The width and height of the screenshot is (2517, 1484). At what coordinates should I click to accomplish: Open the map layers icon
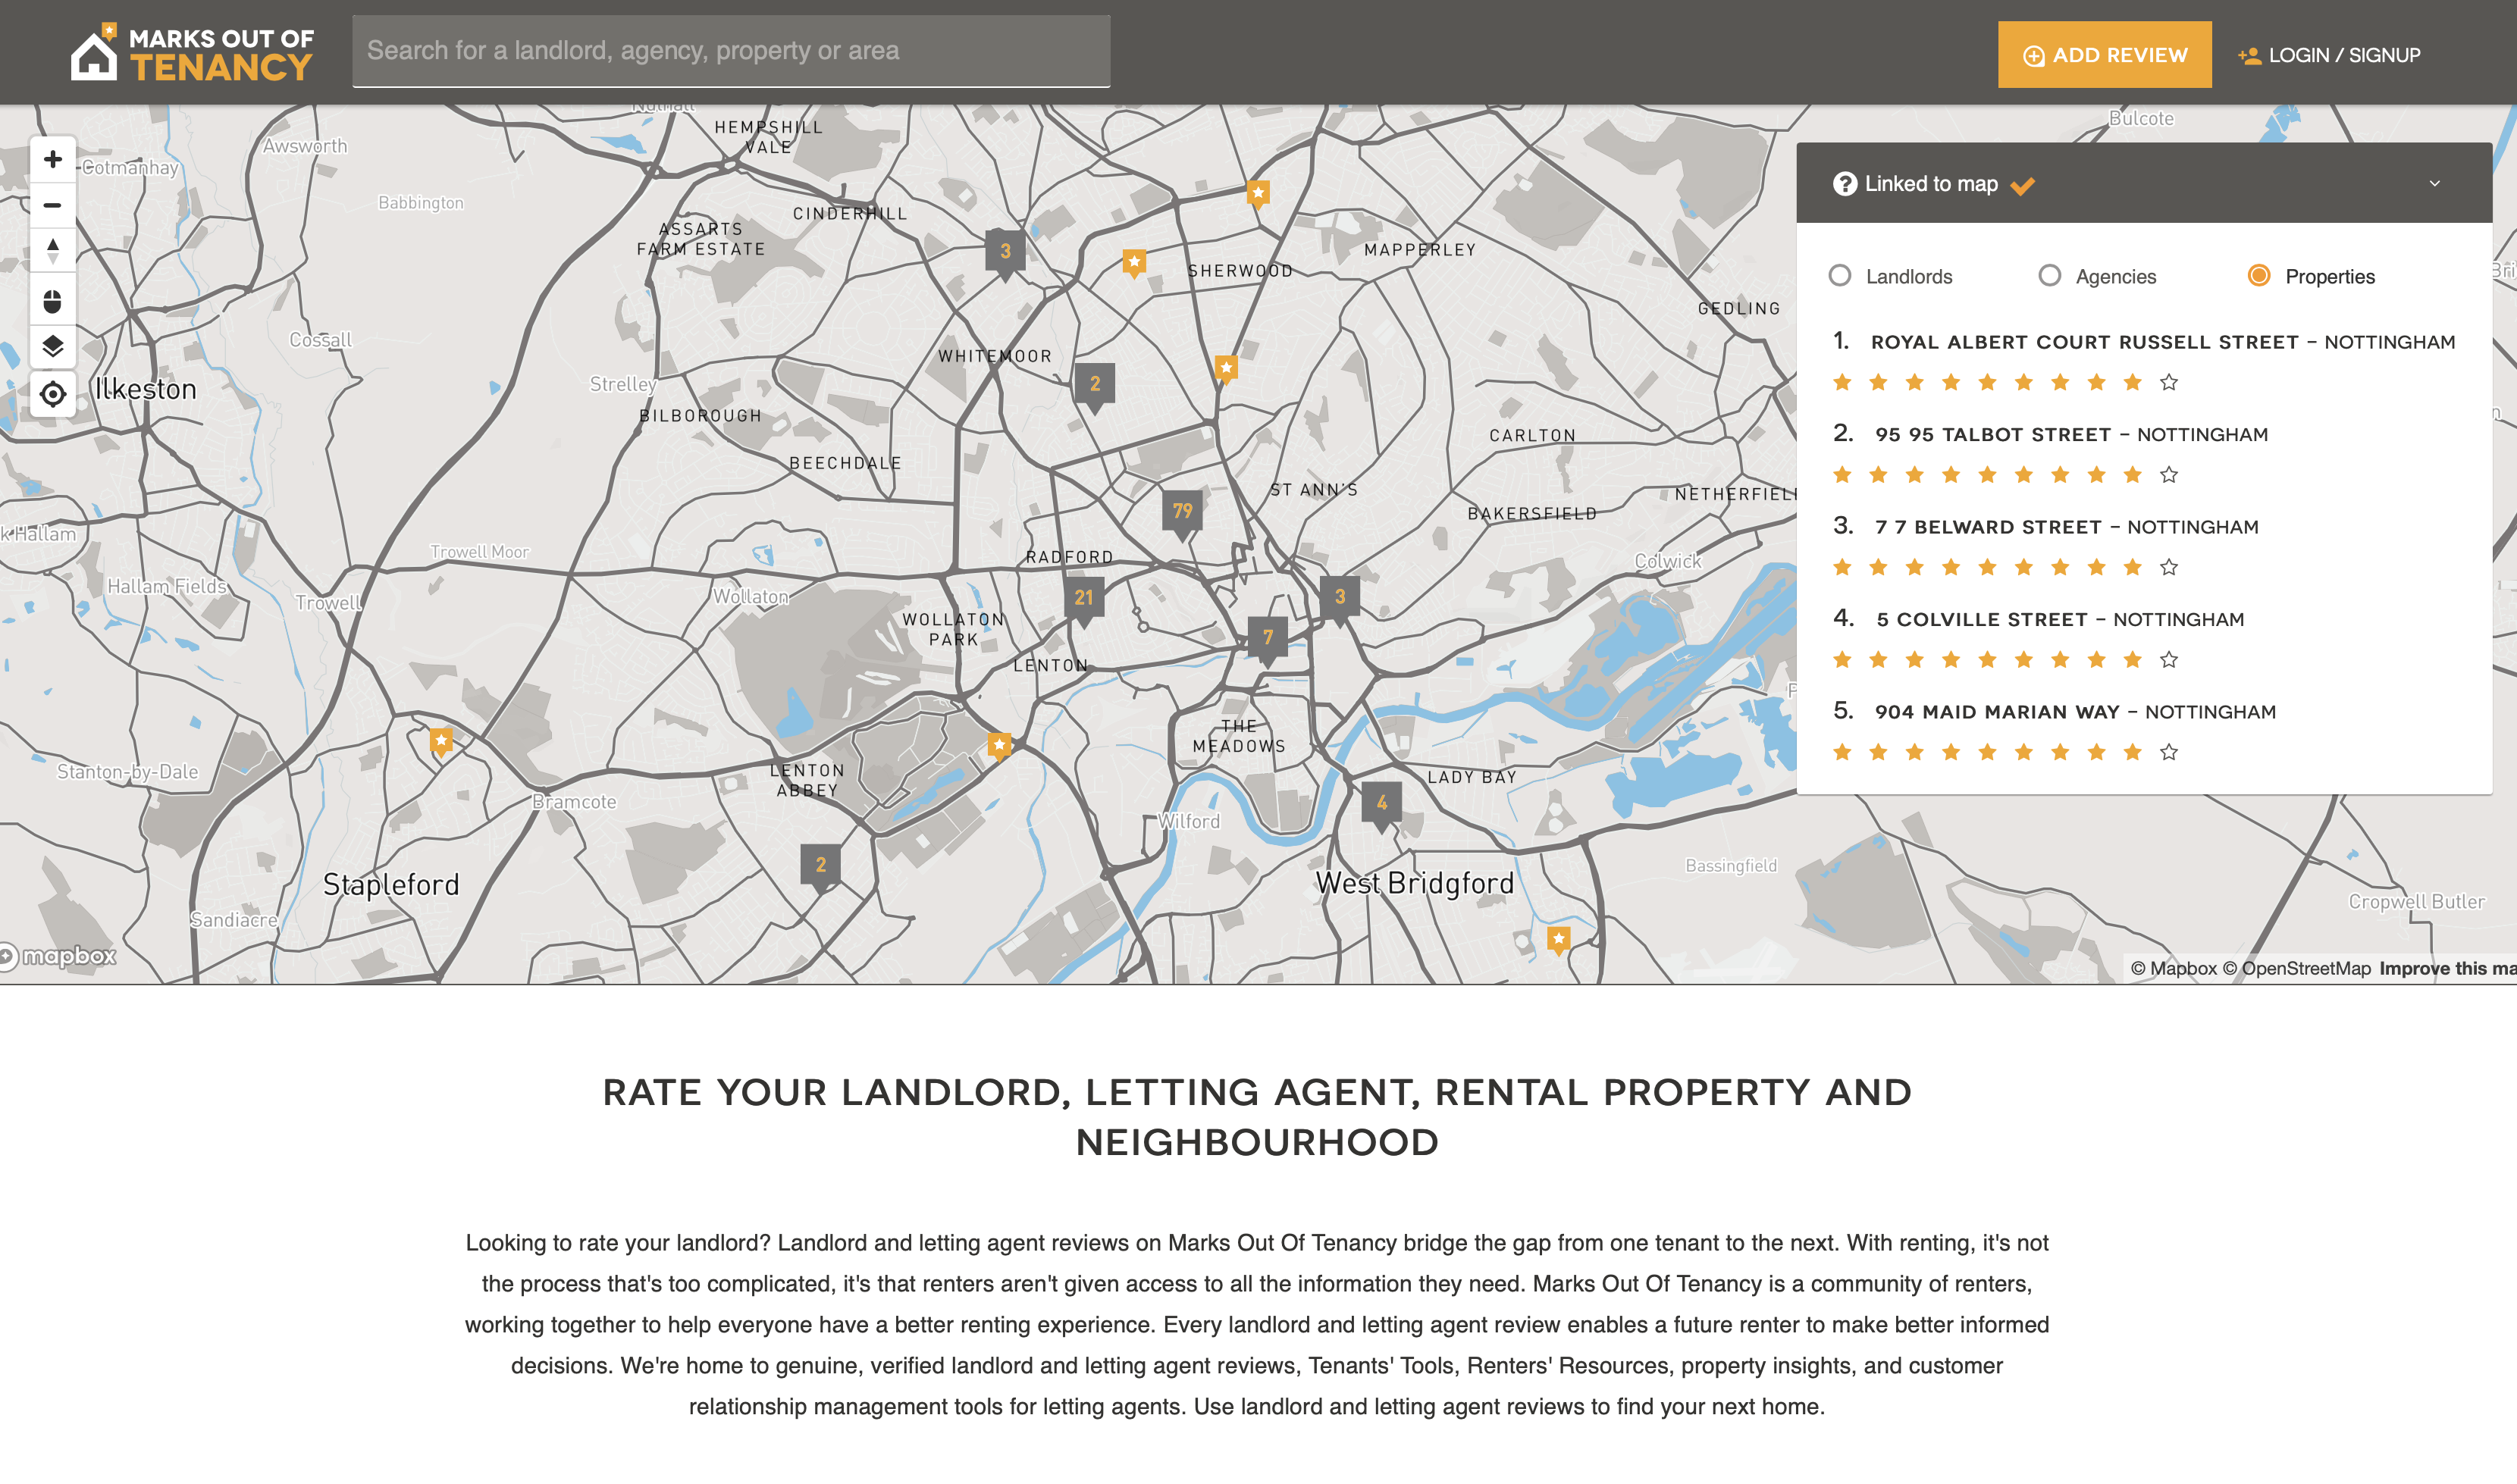[x=53, y=347]
